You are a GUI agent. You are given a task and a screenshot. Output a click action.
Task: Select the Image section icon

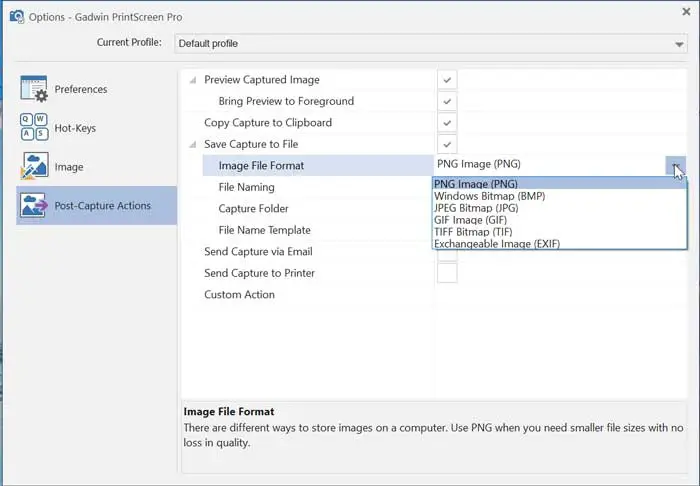pyautogui.click(x=34, y=167)
